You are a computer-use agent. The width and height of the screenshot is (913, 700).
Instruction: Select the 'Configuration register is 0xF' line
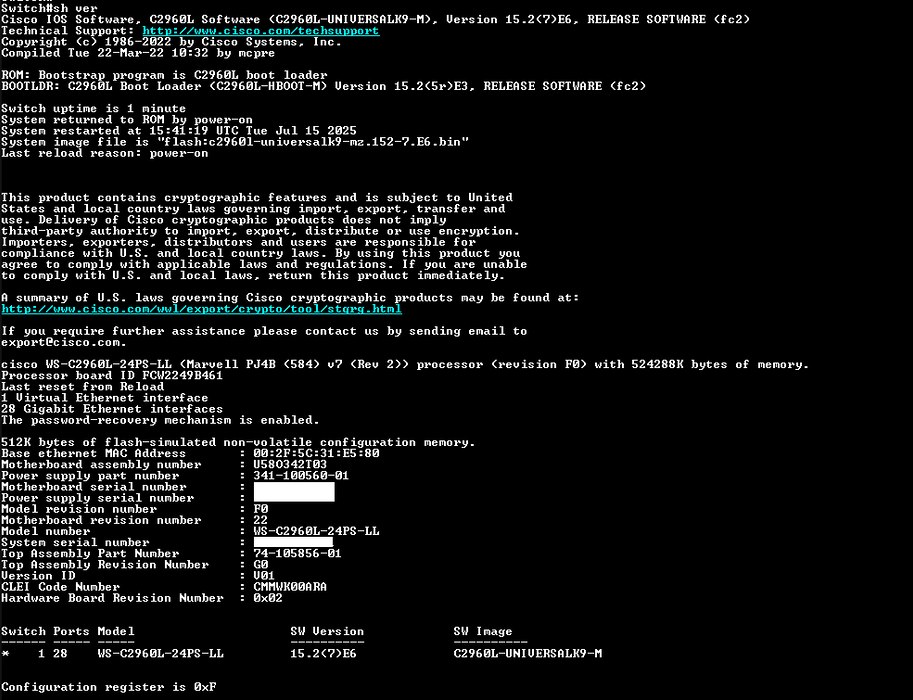coord(109,687)
